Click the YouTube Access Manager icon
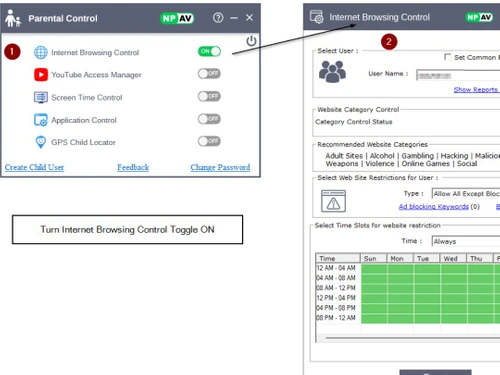Image resolution: width=500 pixels, height=375 pixels. click(41, 75)
